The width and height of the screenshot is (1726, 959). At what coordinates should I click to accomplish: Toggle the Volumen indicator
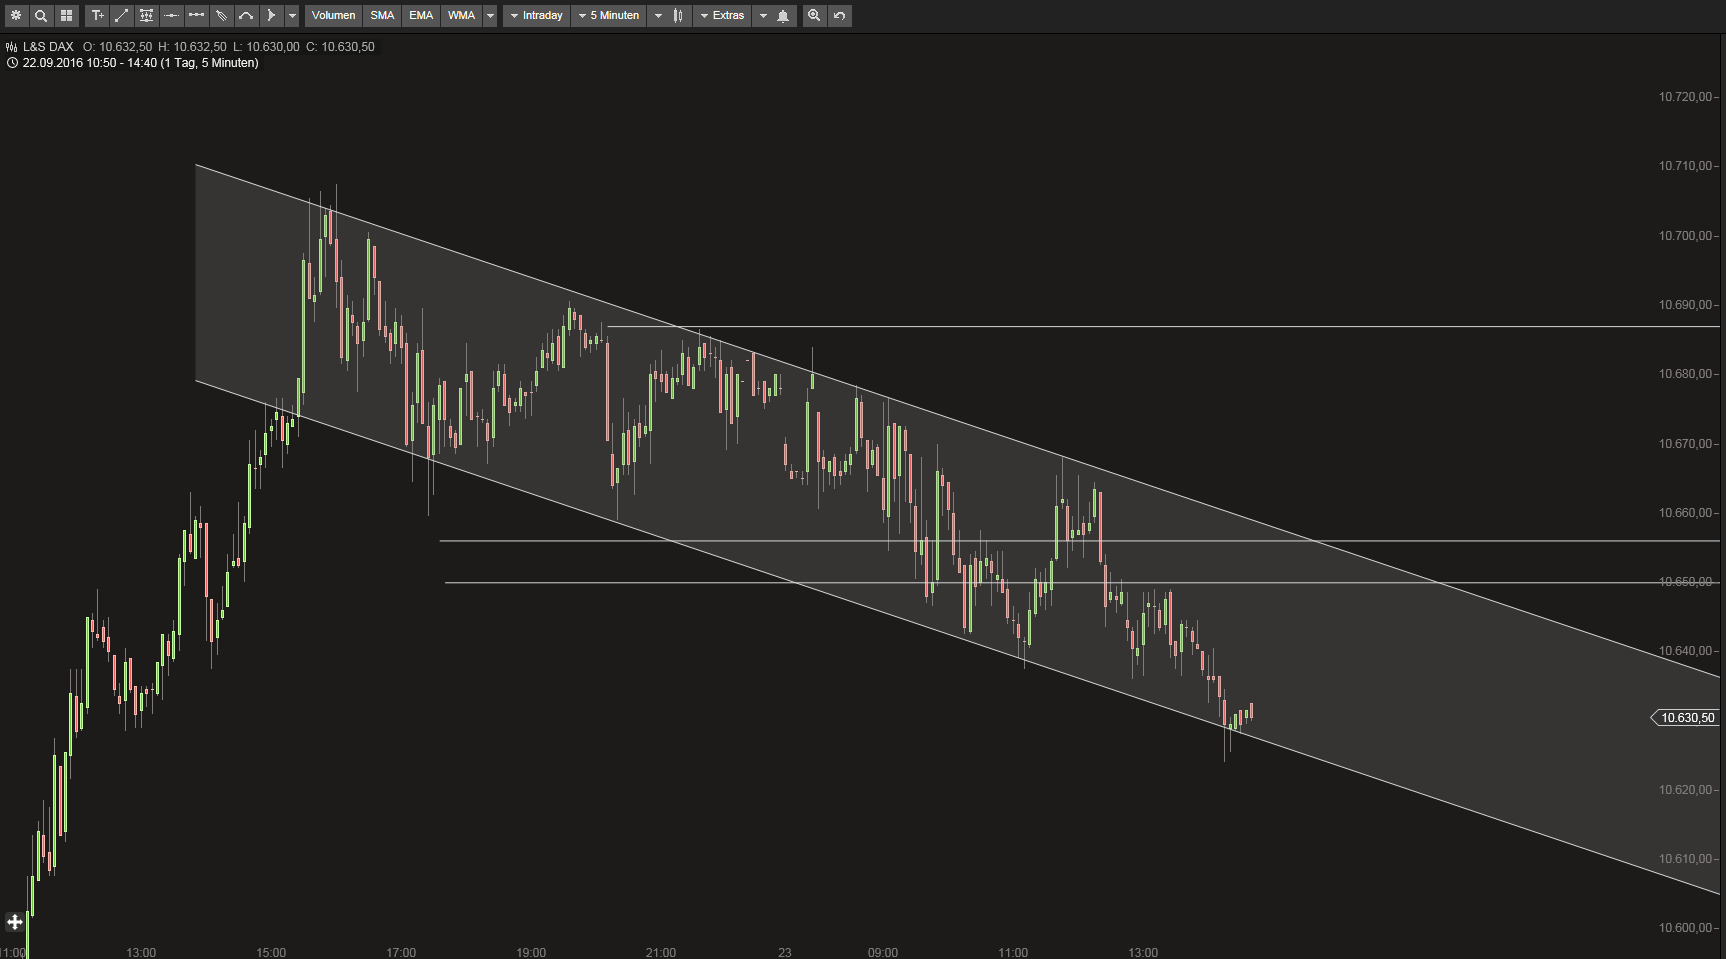pyautogui.click(x=333, y=15)
